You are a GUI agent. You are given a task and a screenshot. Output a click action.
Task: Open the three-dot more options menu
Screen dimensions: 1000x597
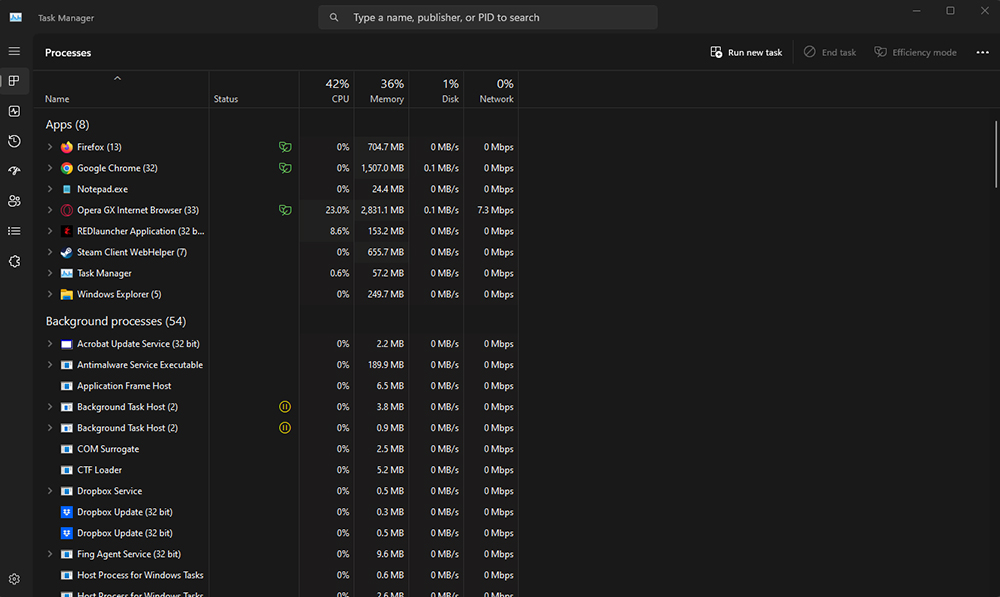982,52
